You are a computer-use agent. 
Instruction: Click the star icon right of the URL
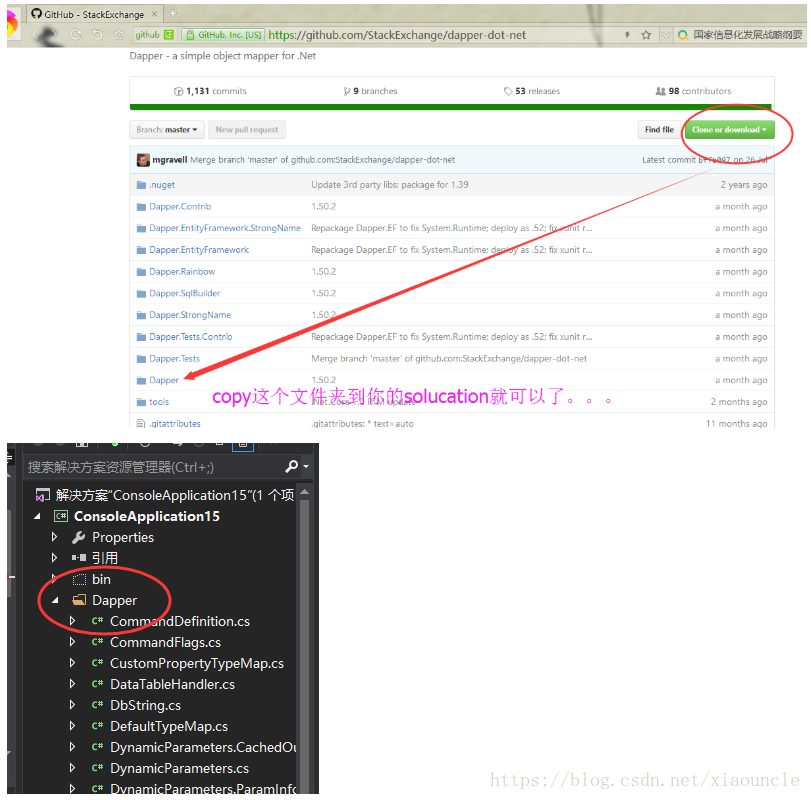(646, 35)
